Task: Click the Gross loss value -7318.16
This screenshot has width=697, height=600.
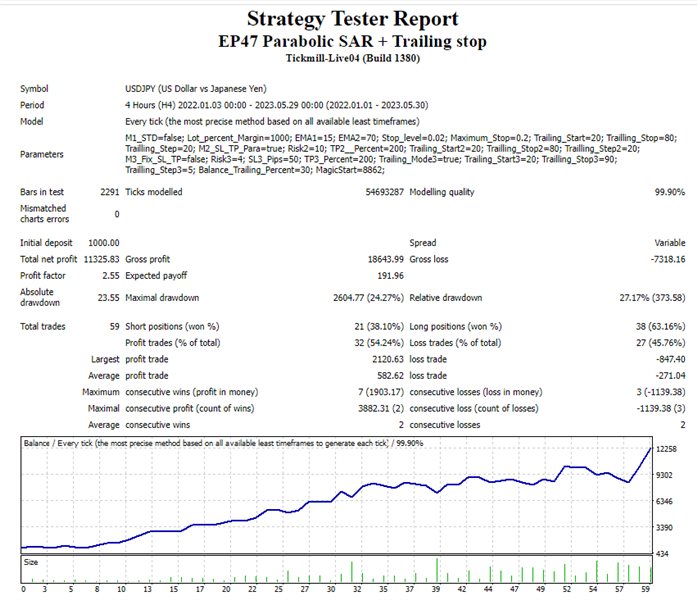Action: [x=668, y=259]
